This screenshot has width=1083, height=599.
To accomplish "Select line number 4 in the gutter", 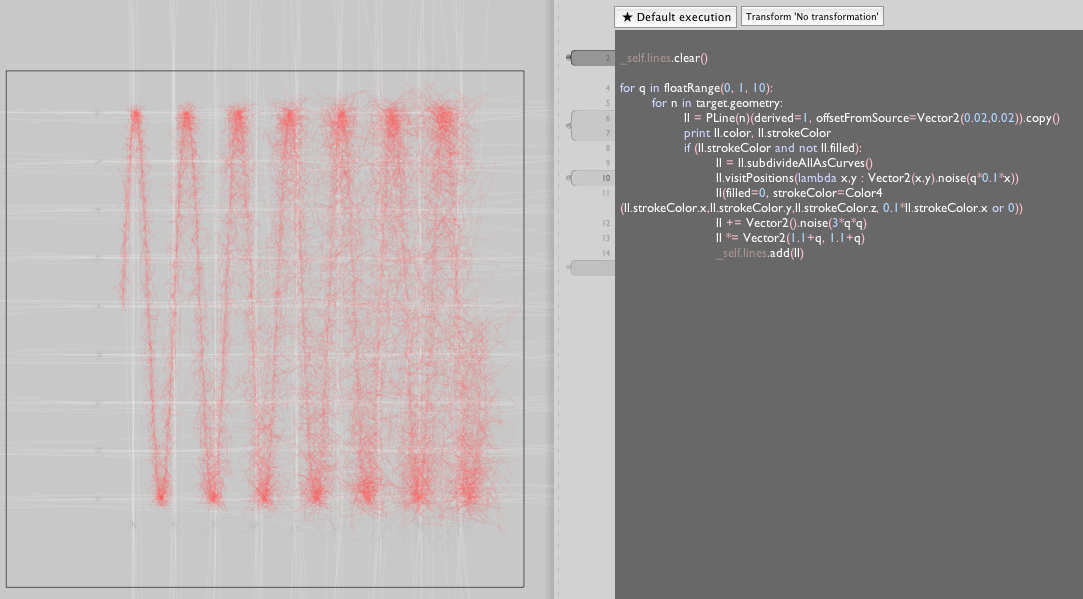I will pyautogui.click(x=607, y=88).
